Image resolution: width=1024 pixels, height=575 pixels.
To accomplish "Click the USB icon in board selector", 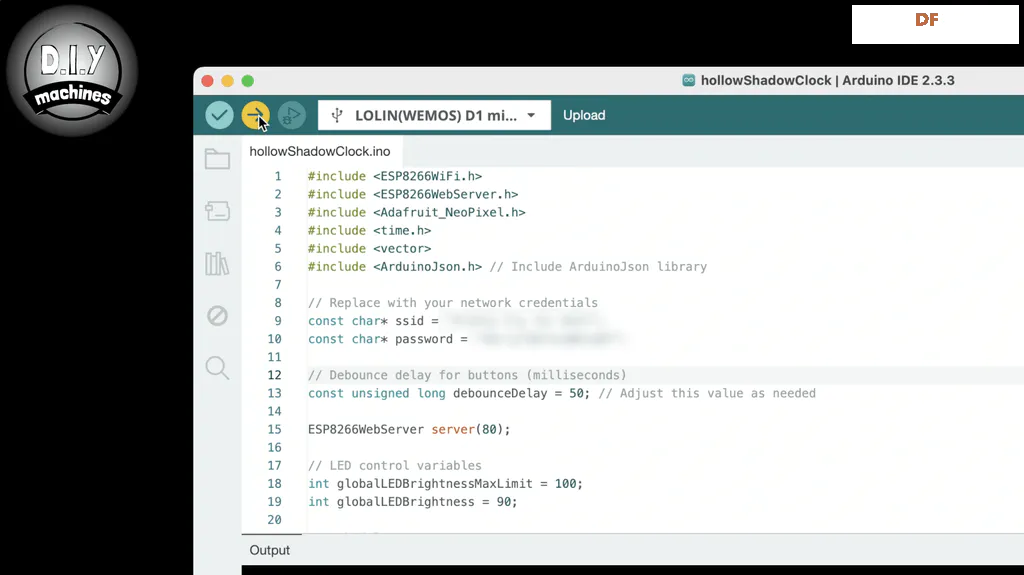I will (x=337, y=116).
